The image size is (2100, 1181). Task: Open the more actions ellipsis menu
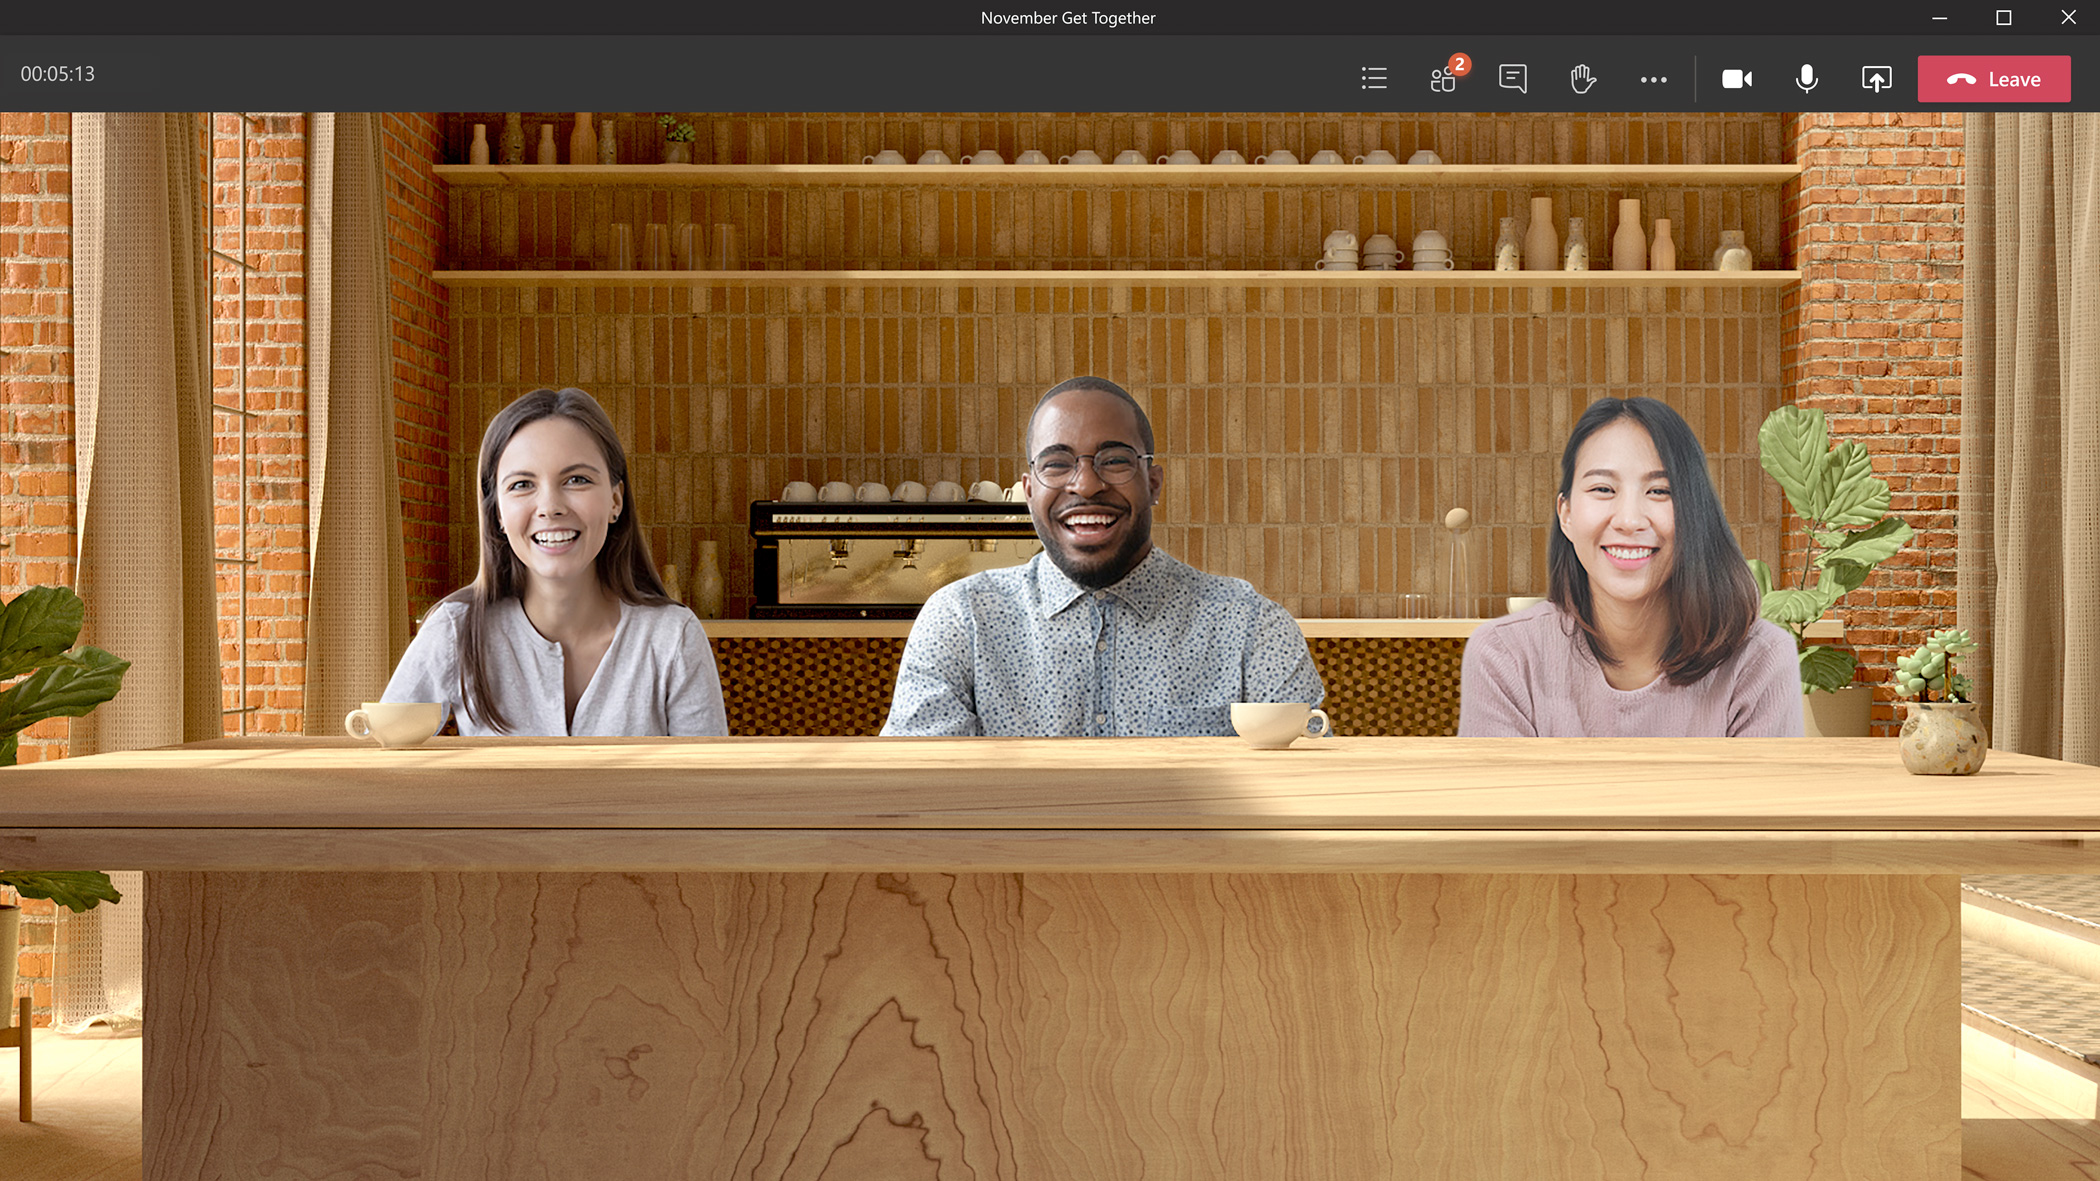pos(1653,79)
